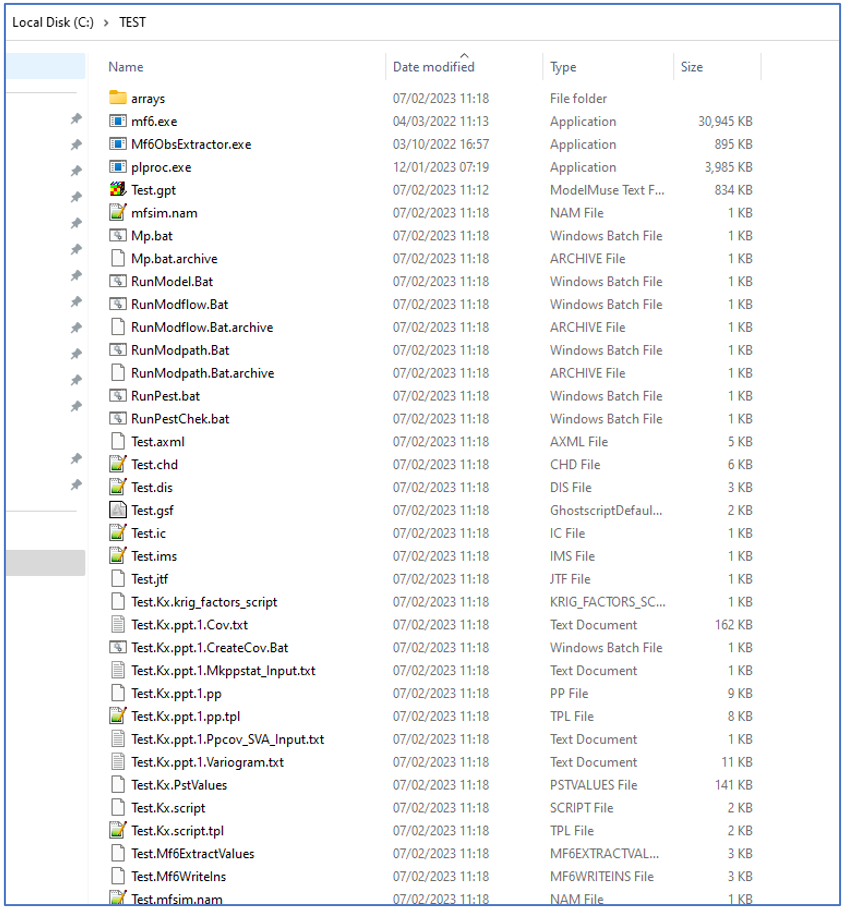
Task: Sort files by the Type column header
Action: click(x=563, y=67)
